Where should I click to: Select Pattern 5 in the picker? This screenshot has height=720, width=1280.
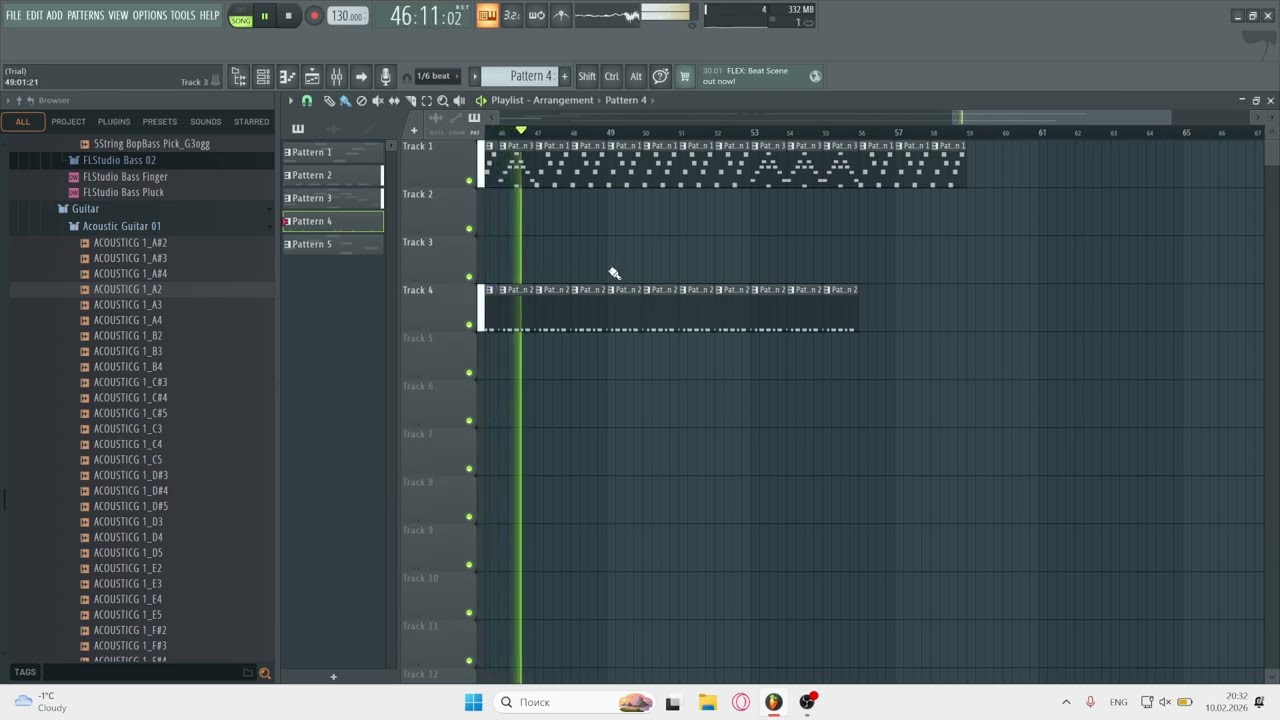point(333,244)
